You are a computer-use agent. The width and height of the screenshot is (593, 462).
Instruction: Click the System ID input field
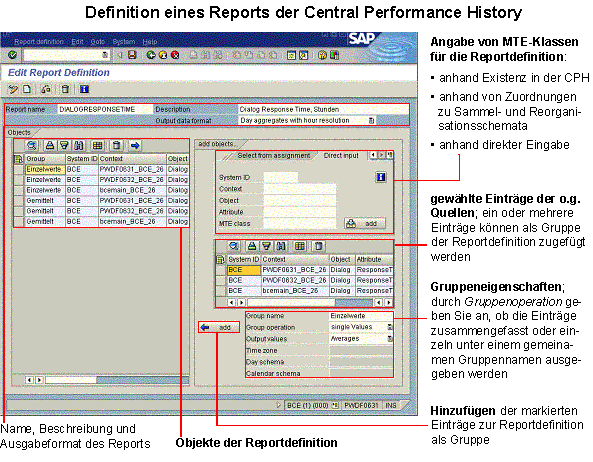[x=281, y=177]
